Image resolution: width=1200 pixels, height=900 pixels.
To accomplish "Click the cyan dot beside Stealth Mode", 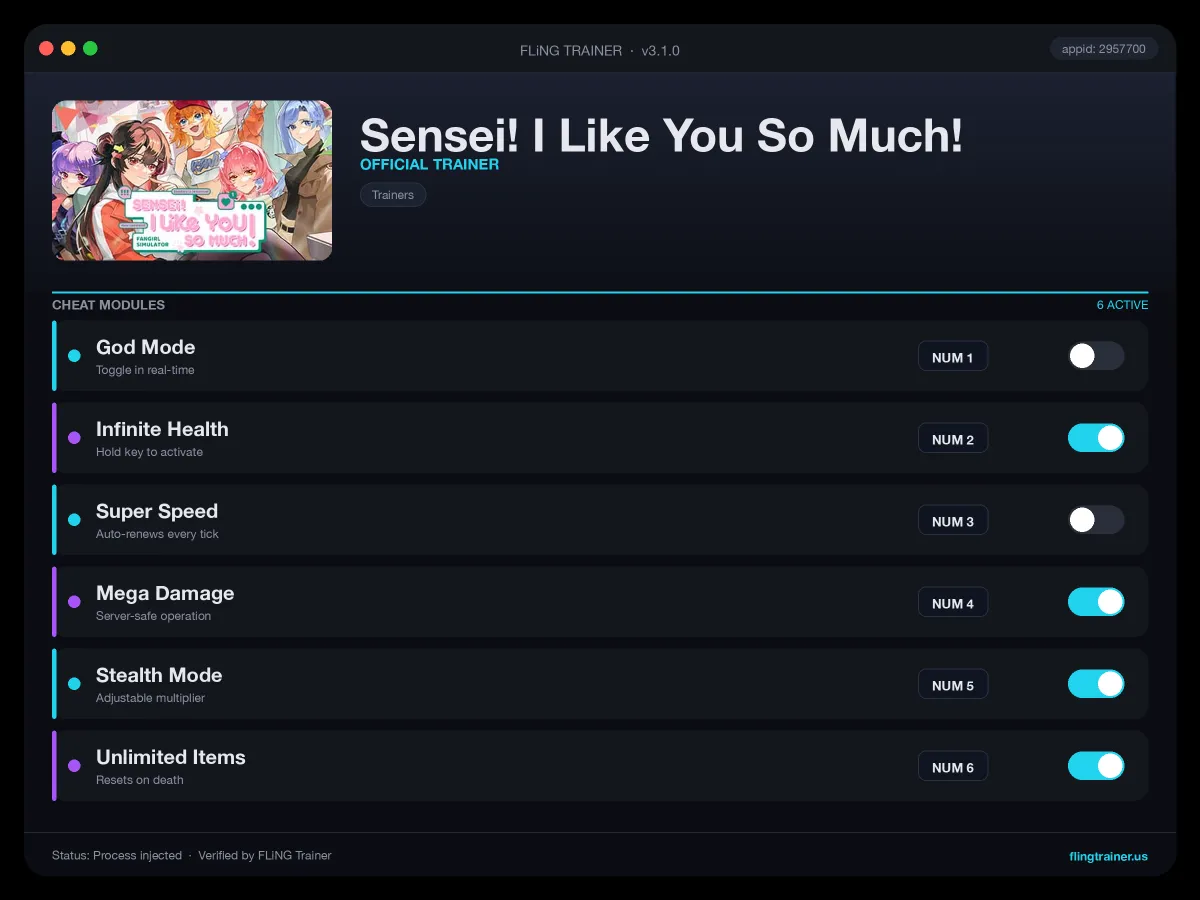I will pyautogui.click(x=74, y=684).
